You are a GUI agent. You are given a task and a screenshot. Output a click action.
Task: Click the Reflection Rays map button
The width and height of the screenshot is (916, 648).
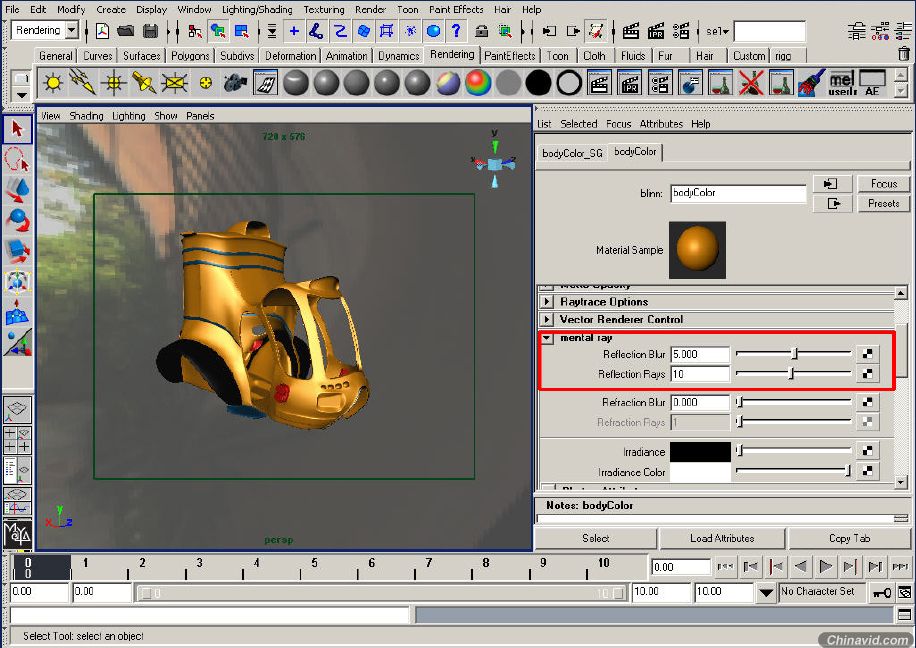pos(867,374)
